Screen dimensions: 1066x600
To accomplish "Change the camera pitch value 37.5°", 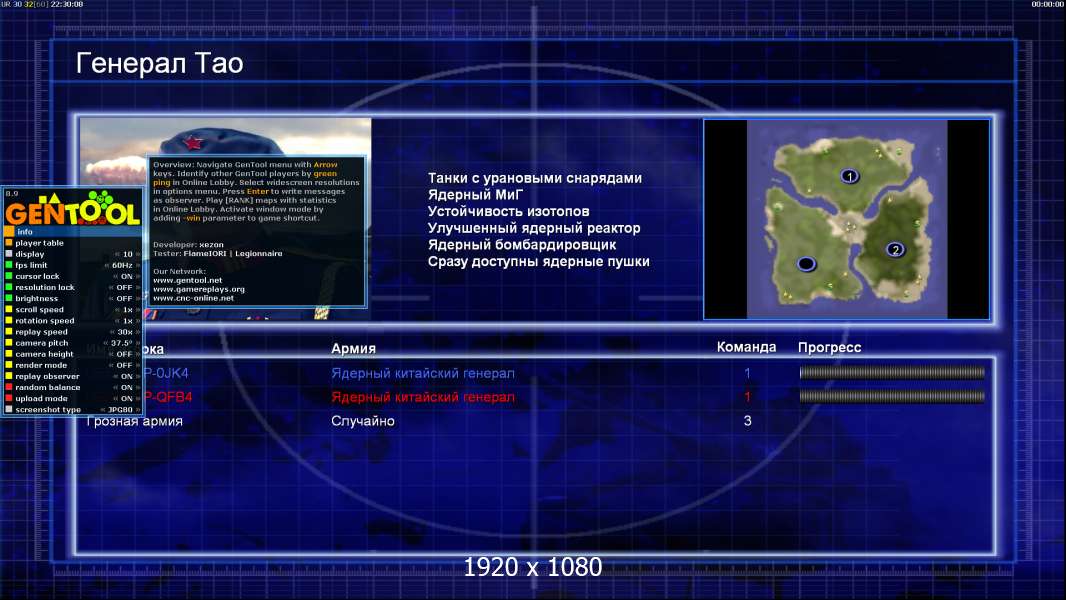I will [x=122, y=343].
